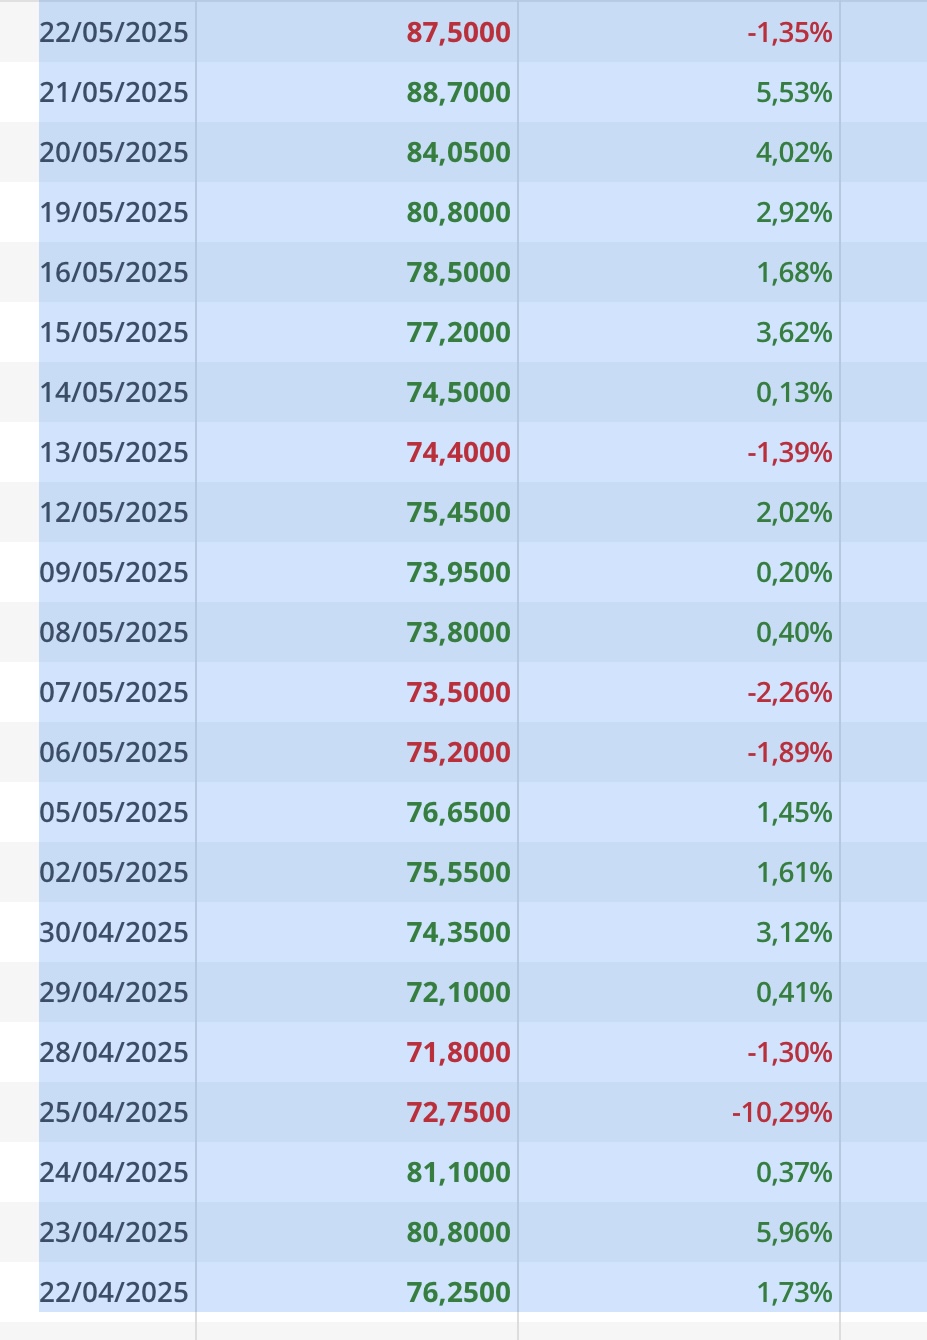Click the 74,5000 price value

[459, 393]
